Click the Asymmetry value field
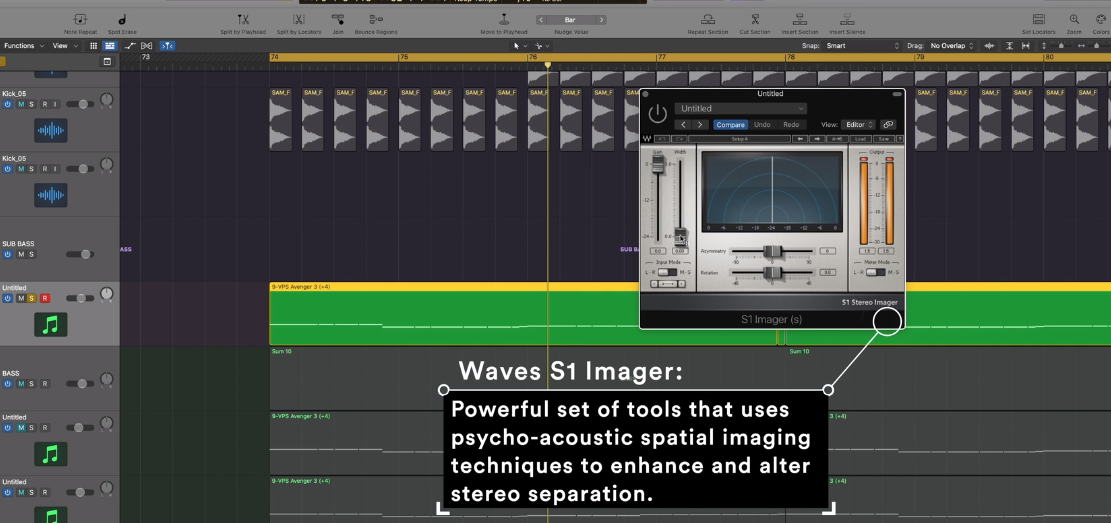Screen dimensions: 1111x523 tap(828, 252)
